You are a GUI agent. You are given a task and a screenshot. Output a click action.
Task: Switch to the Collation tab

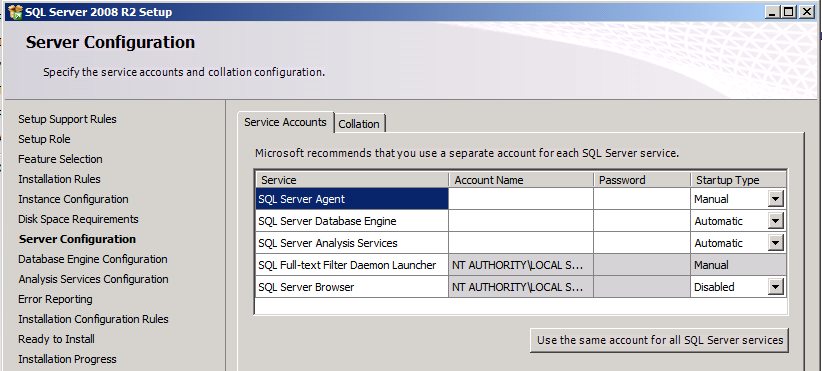359,124
